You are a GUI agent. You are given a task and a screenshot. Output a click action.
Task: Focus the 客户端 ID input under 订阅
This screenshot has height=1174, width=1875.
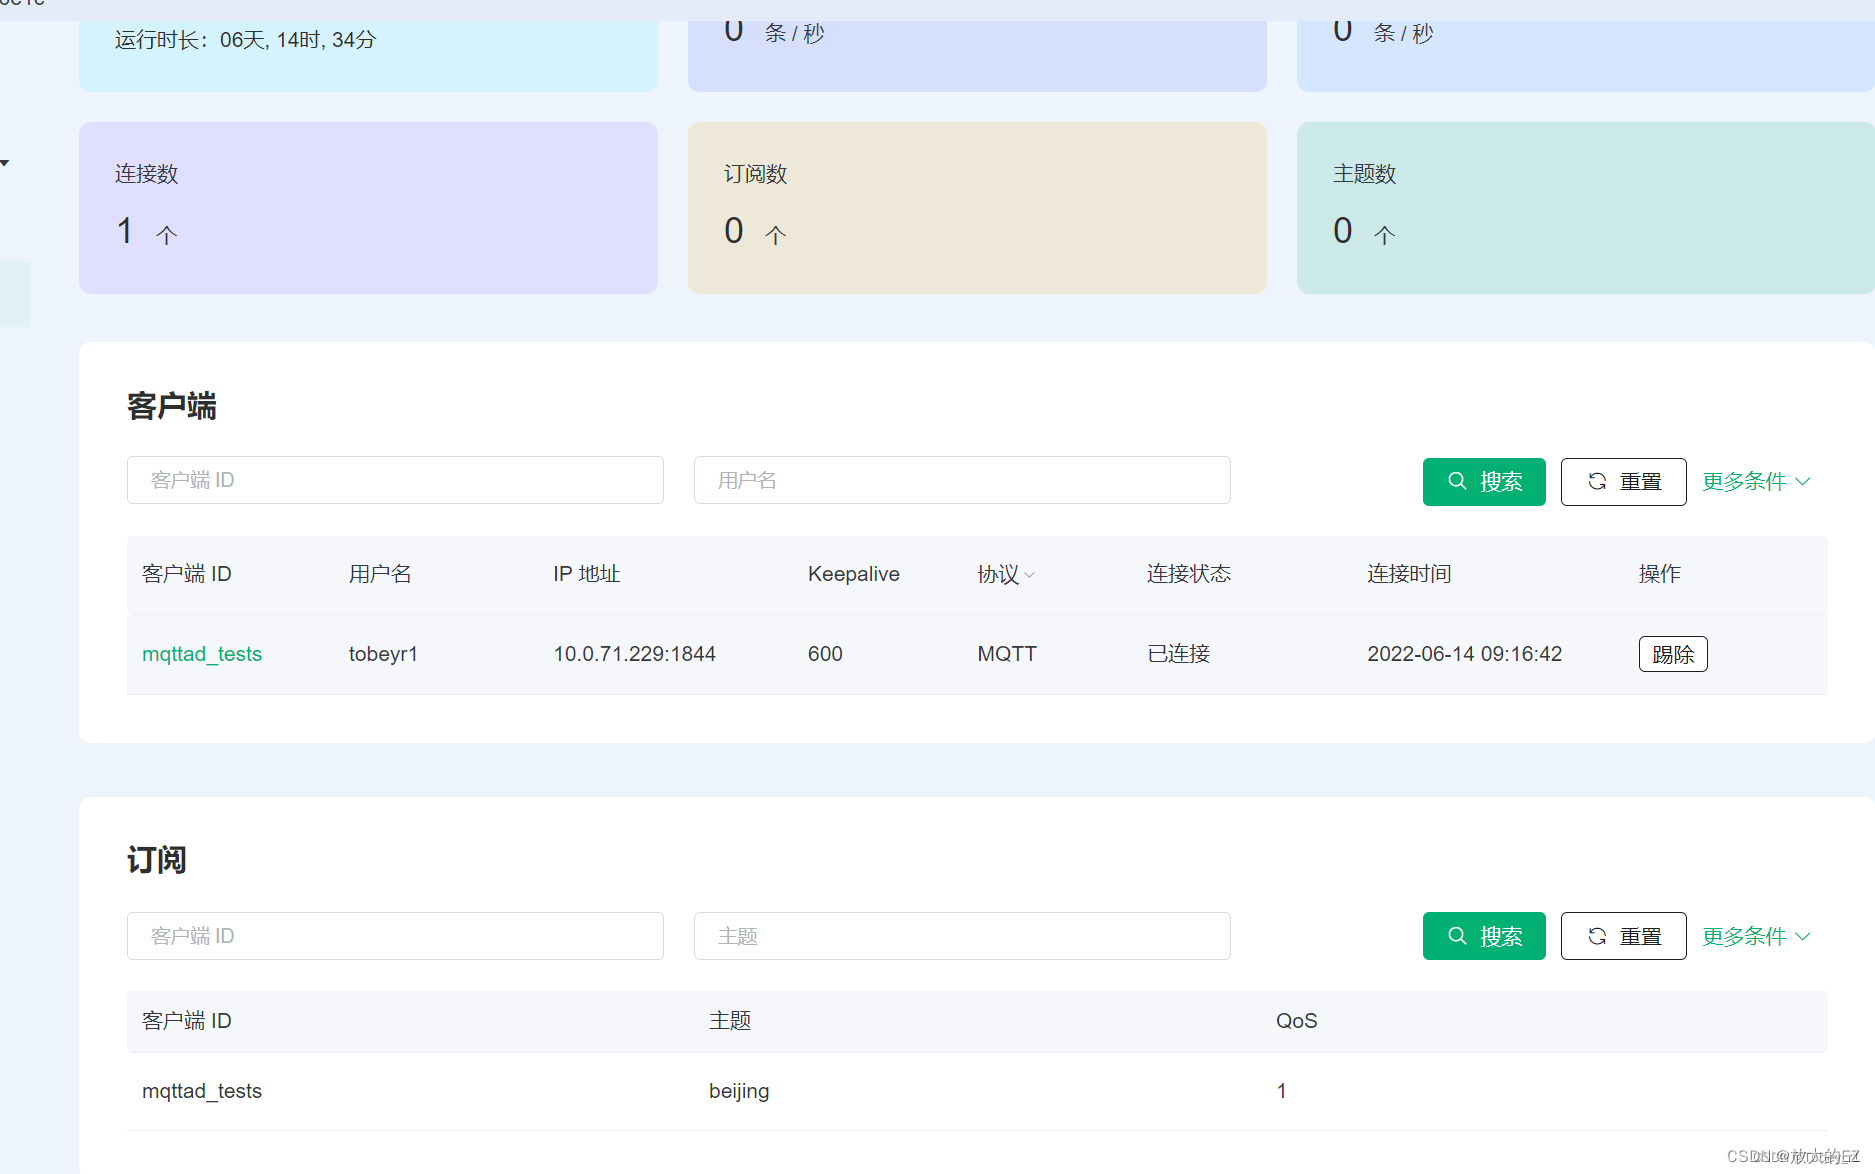pyautogui.click(x=395, y=936)
